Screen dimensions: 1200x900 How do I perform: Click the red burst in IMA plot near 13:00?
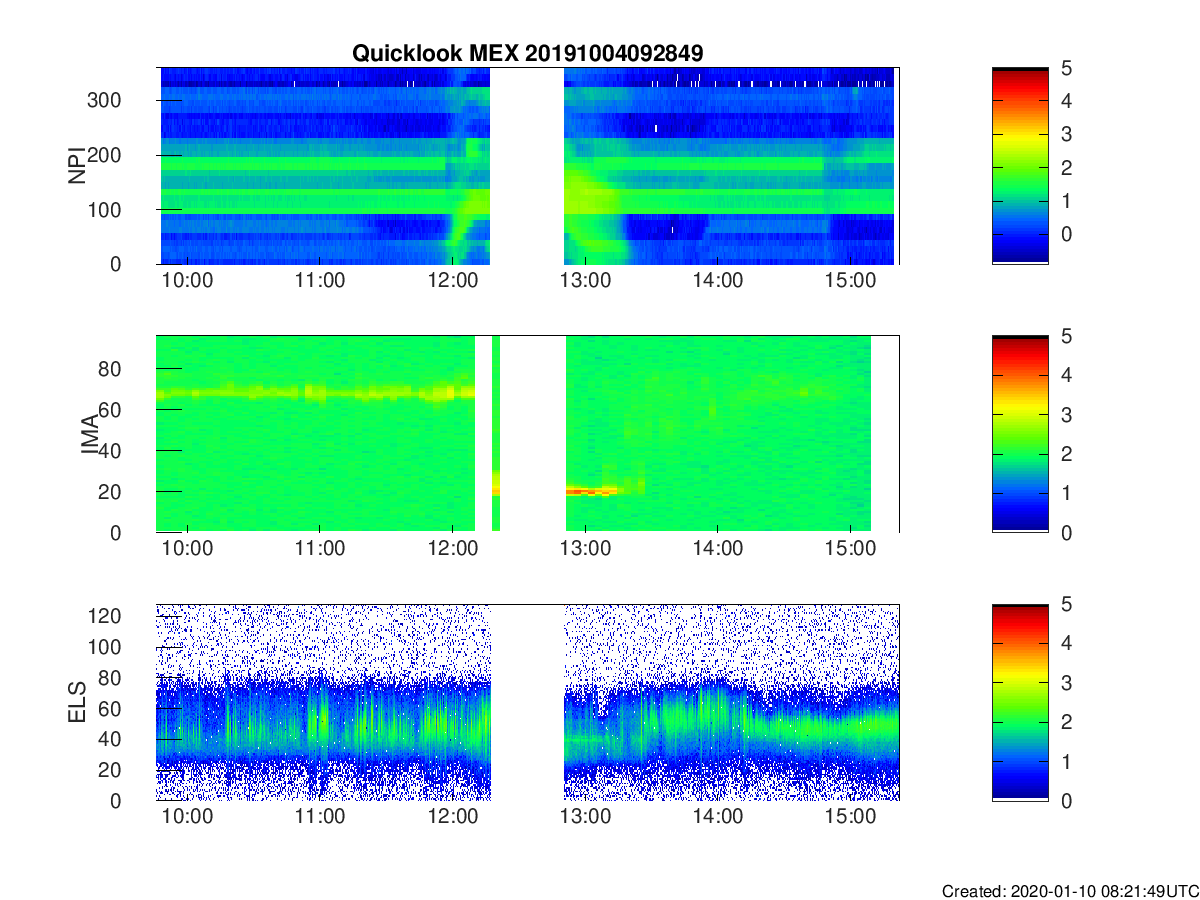point(592,491)
